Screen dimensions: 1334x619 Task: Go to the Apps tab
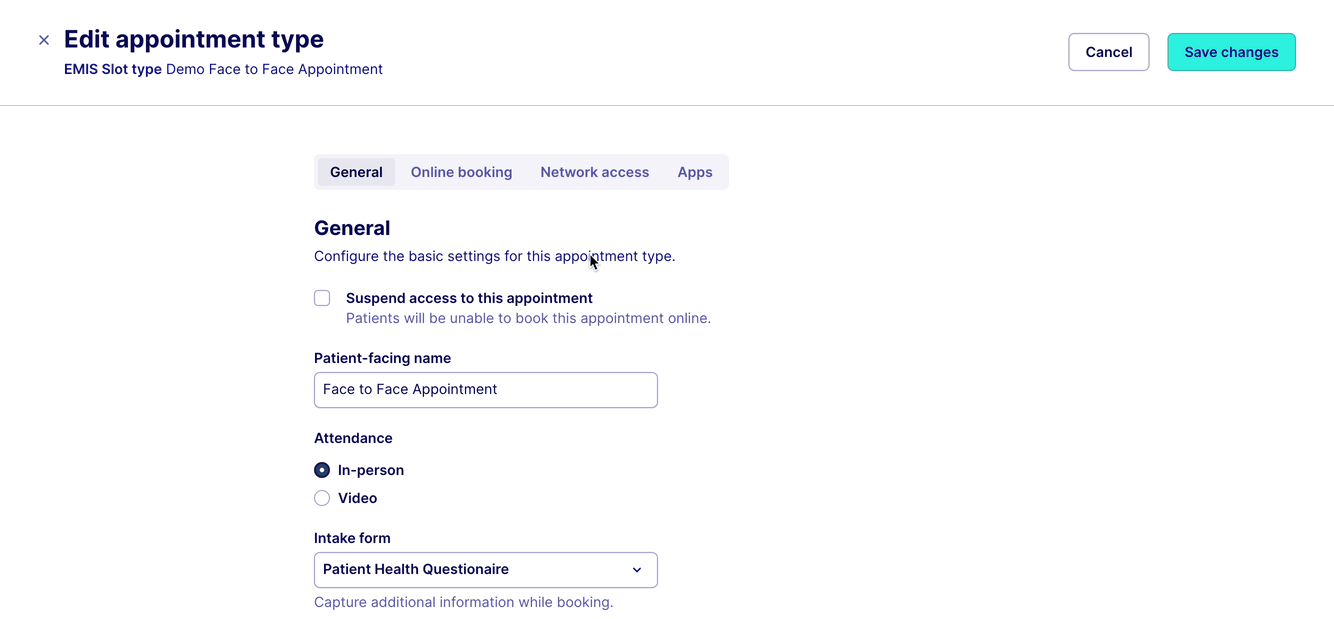pos(695,172)
